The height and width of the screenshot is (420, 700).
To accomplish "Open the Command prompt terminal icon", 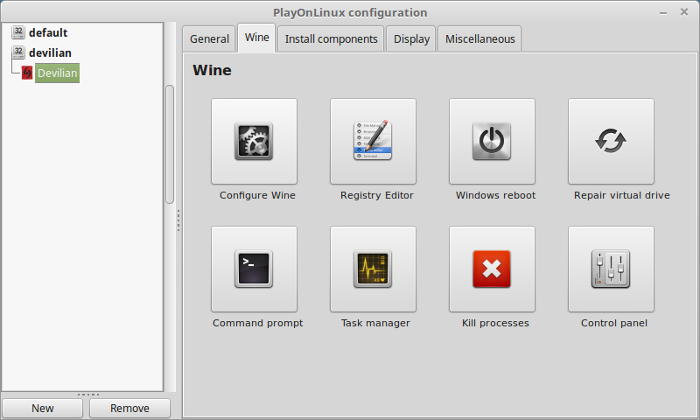I will coord(254,269).
